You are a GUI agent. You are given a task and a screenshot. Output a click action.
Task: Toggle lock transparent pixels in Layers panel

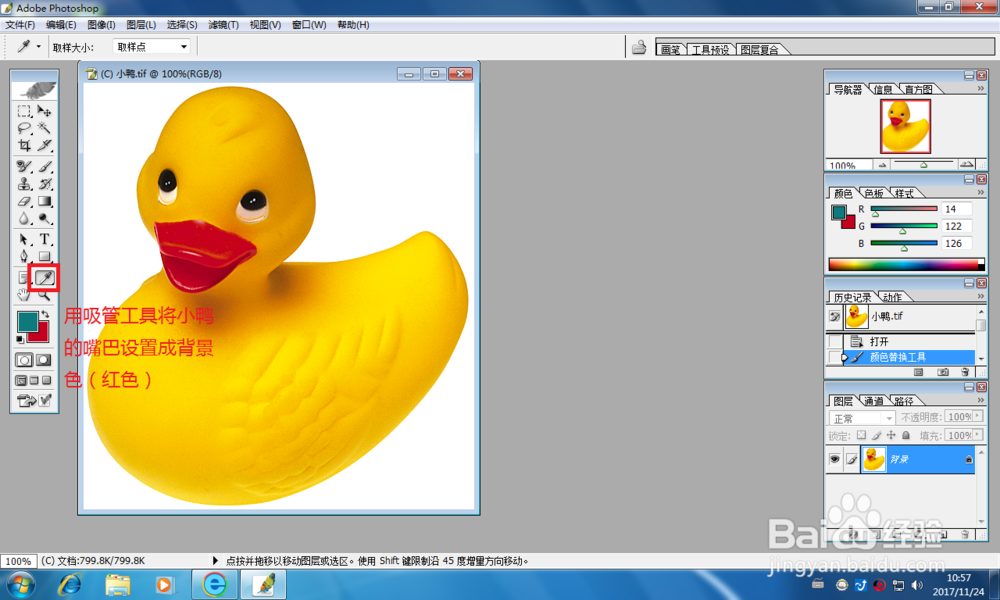coord(861,435)
